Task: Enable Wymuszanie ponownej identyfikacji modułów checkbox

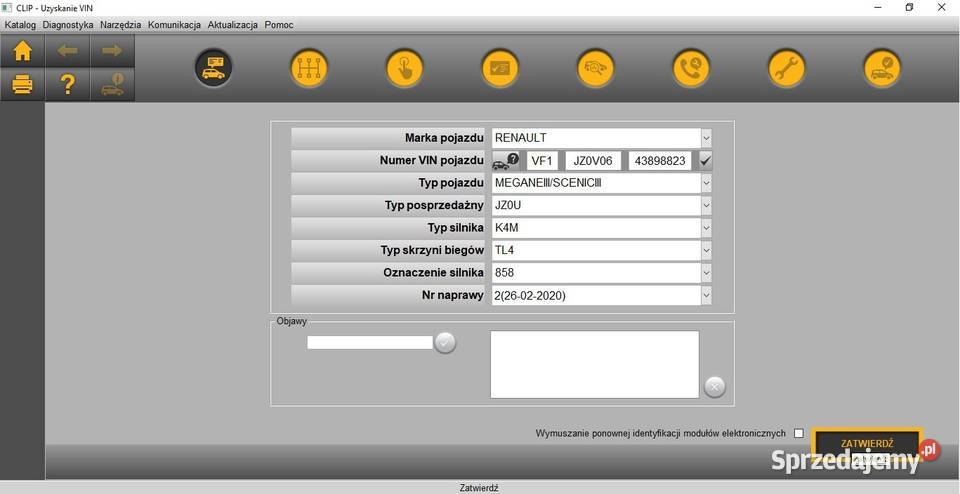Action: [x=798, y=433]
